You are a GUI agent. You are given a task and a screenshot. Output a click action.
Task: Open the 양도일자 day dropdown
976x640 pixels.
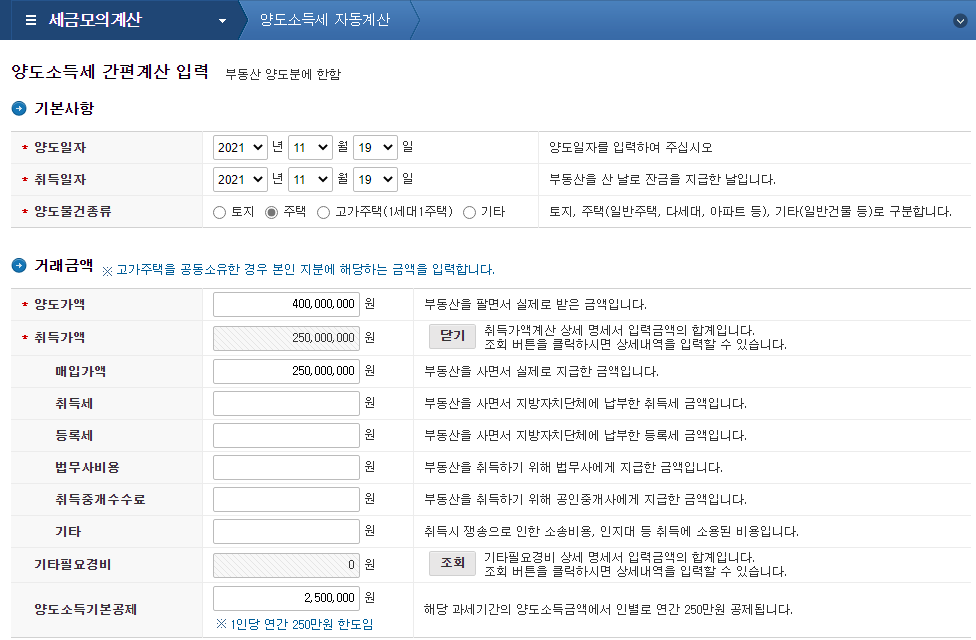(x=375, y=148)
